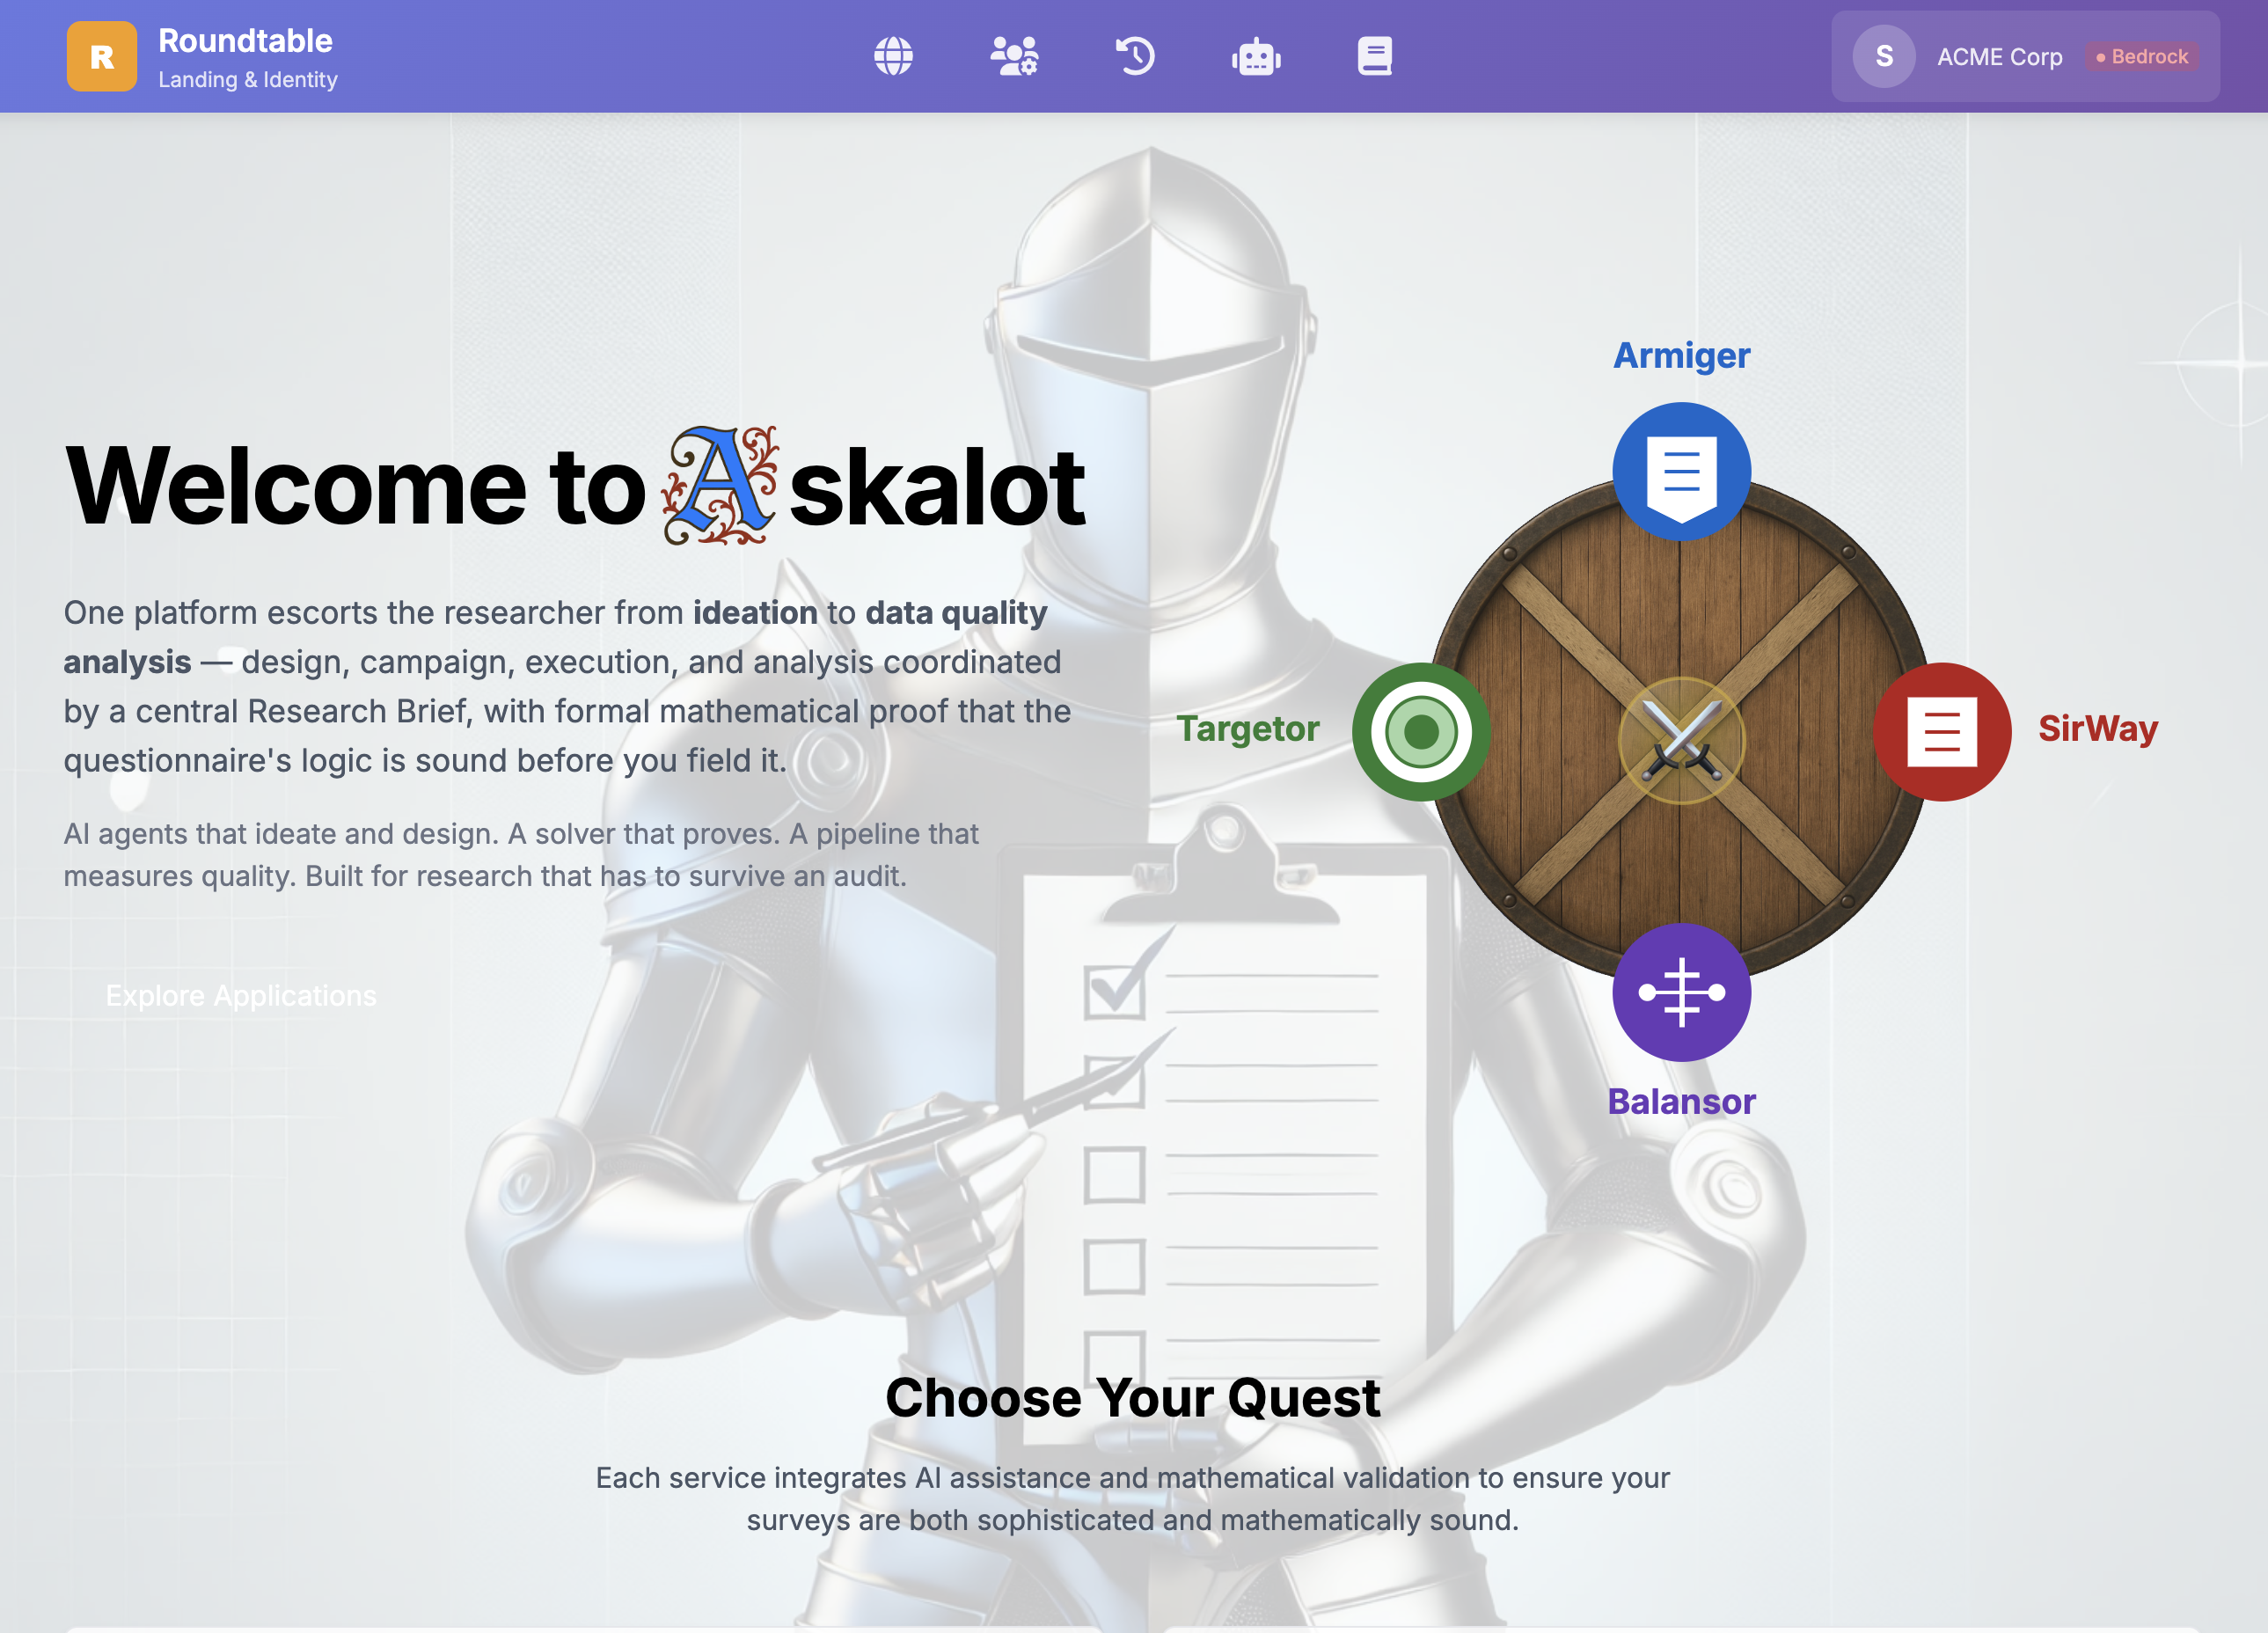Open the history clock icon
2268x1633 pixels.
point(1135,56)
